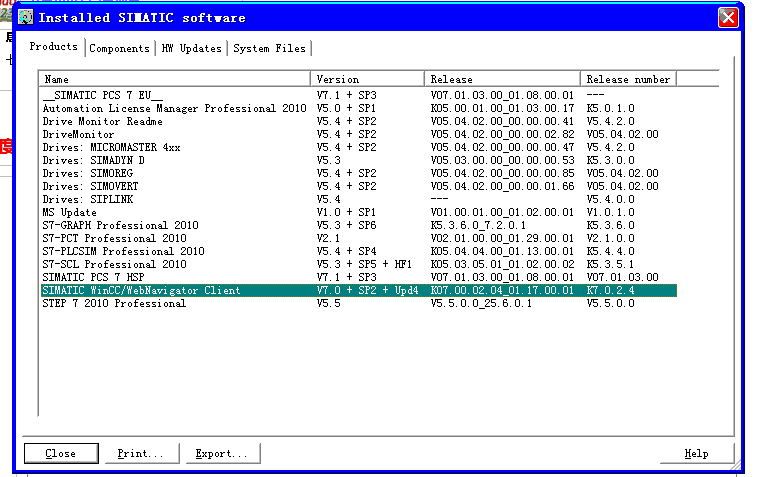Click the Release column header
This screenshot has width=762, height=477.
click(x=502, y=79)
